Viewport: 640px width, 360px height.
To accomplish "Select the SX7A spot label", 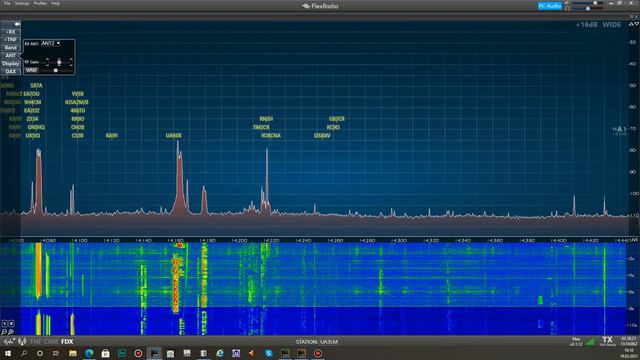I will pyautogui.click(x=36, y=86).
